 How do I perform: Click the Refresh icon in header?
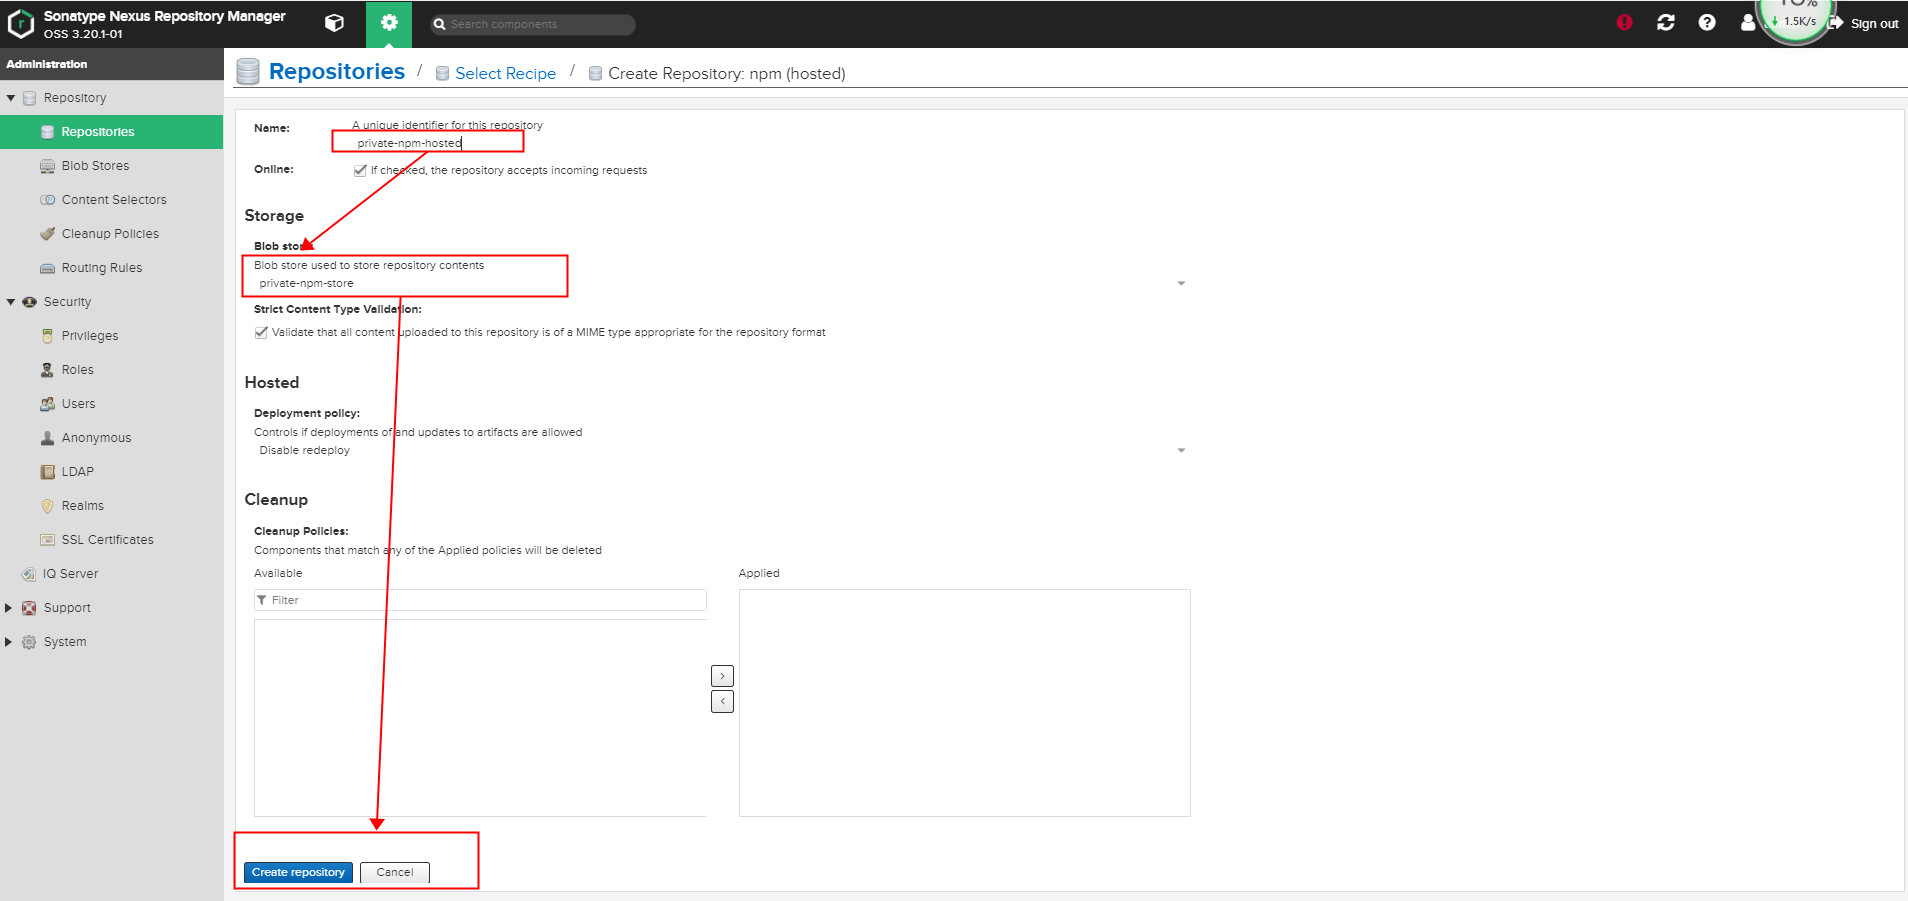1666,22
